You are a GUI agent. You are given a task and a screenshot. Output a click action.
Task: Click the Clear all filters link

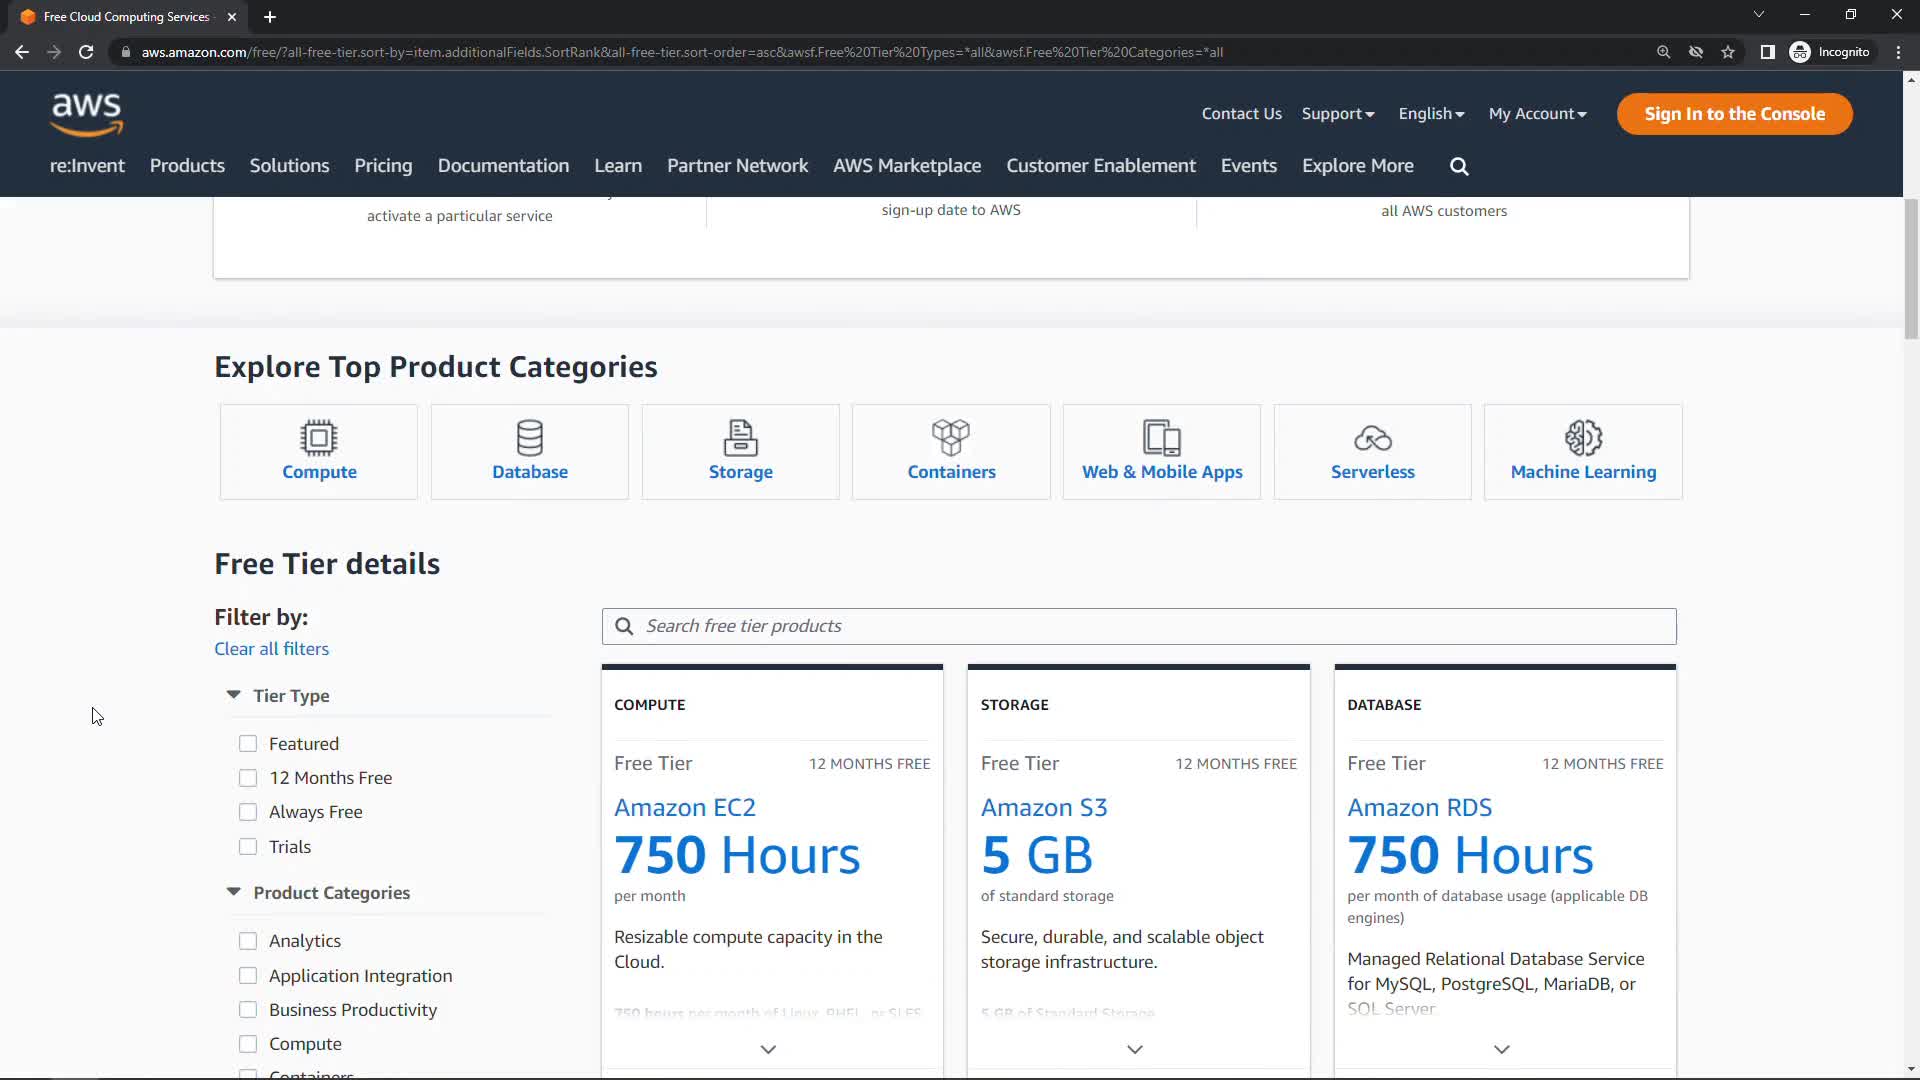tap(271, 649)
